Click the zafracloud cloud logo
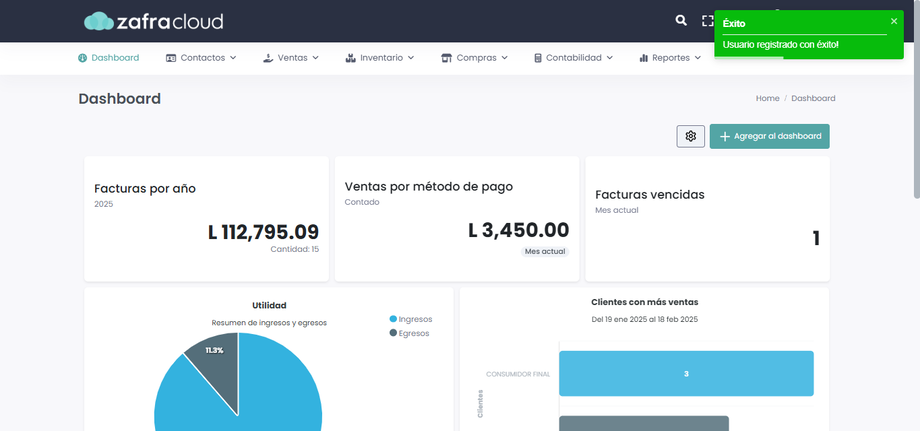The width and height of the screenshot is (920, 431). (x=153, y=21)
